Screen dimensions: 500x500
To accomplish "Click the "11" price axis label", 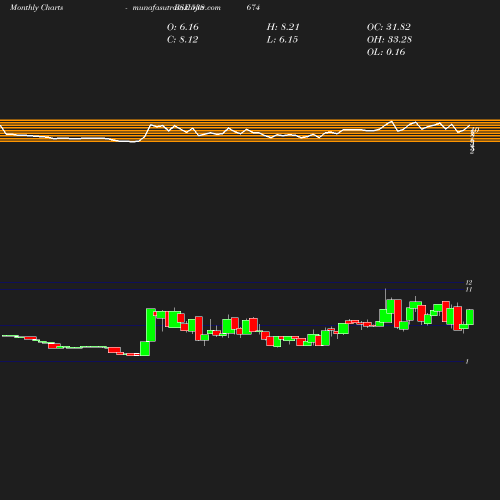I will 469,289.
